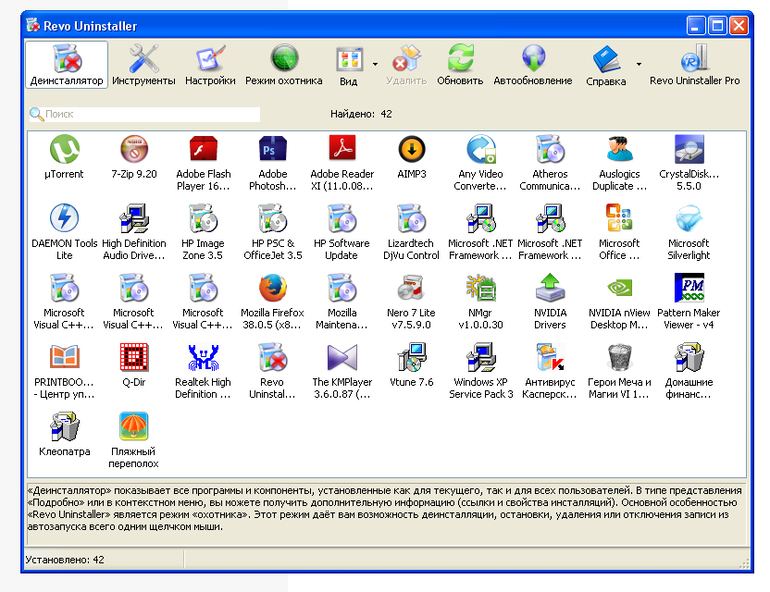This screenshot has height=592, width=770.
Task: Select Mozilla Firefox 38.0.5 entry
Action: click(273, 302)
